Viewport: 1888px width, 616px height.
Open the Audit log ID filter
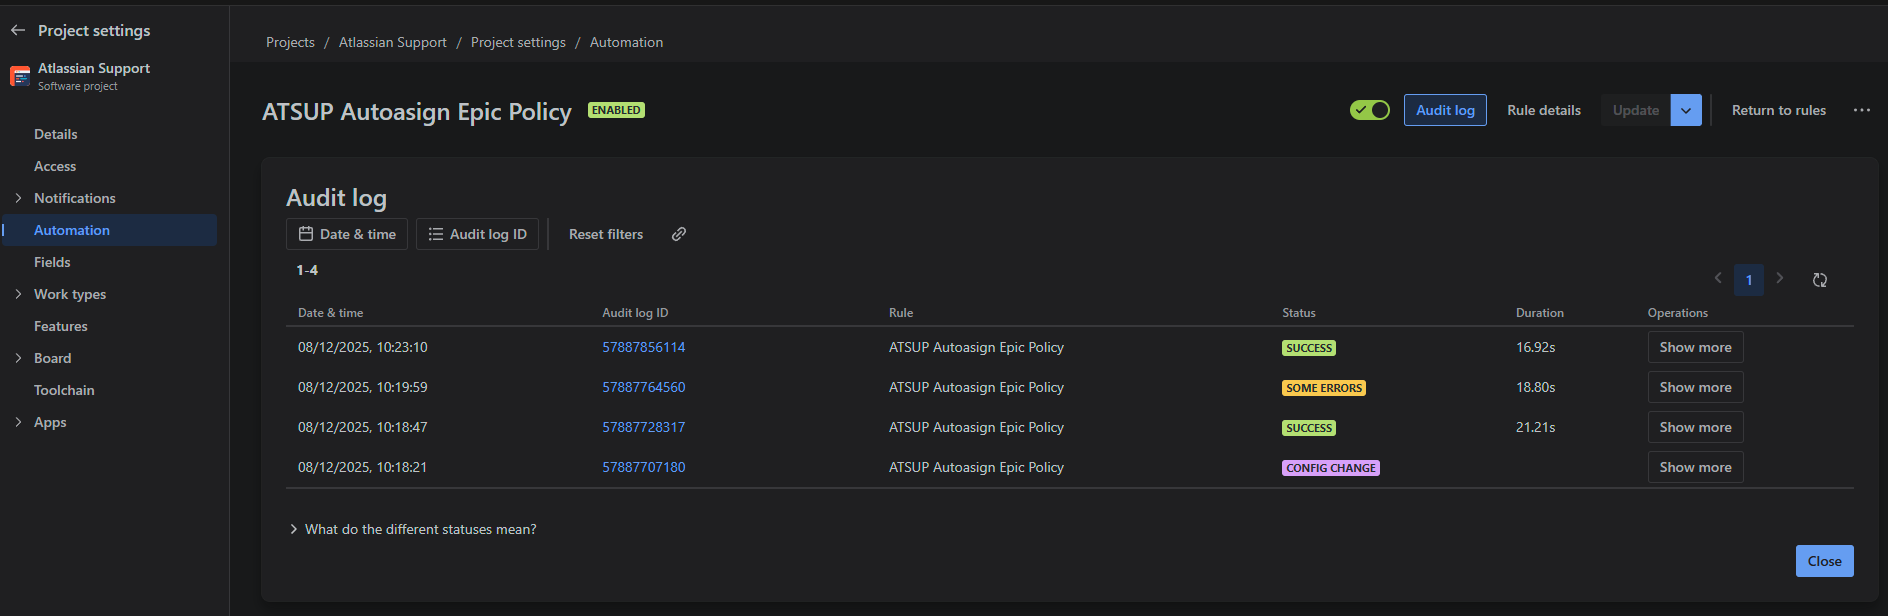pos(478,234)
